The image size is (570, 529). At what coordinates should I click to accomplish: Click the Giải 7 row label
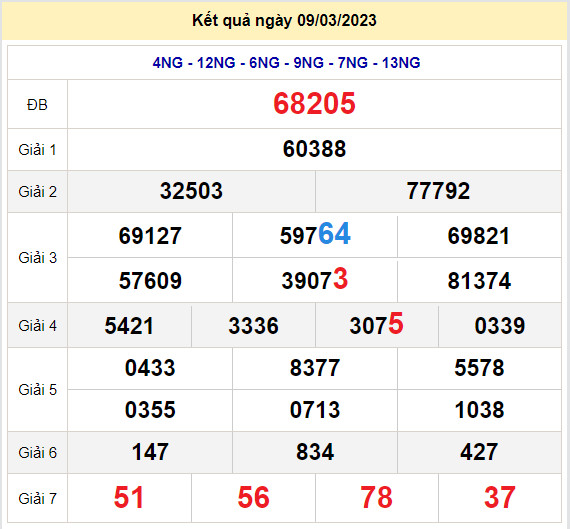pos(37,498)
